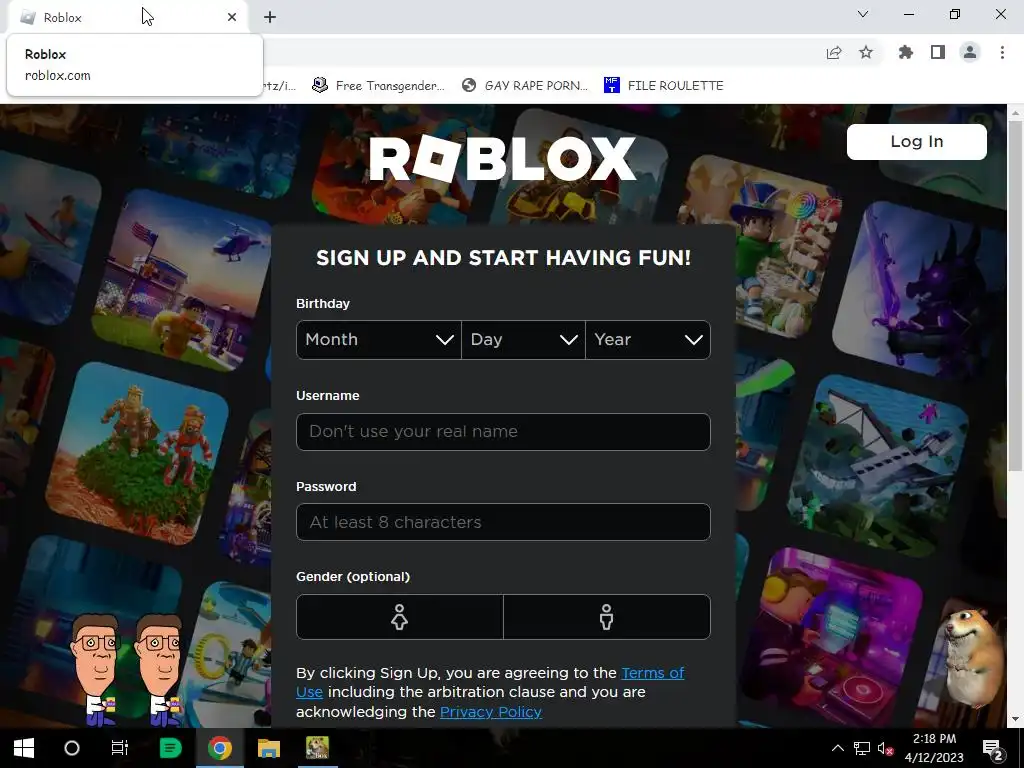The height and width of the screenshot is (768, 1024).
Task: Open the notification center icon
Action: click(993, 748)
